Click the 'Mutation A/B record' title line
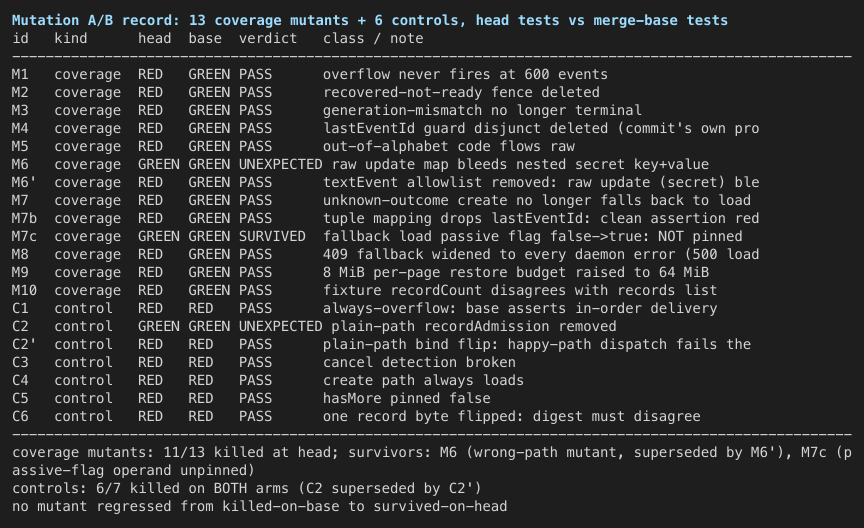The image size is (864, 528). coord(370,20)
